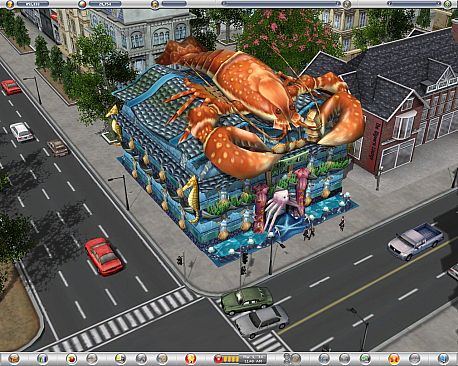Click the gold coin icon at the top-left corner
Screen dimensions: 458x366
[10, 4]
